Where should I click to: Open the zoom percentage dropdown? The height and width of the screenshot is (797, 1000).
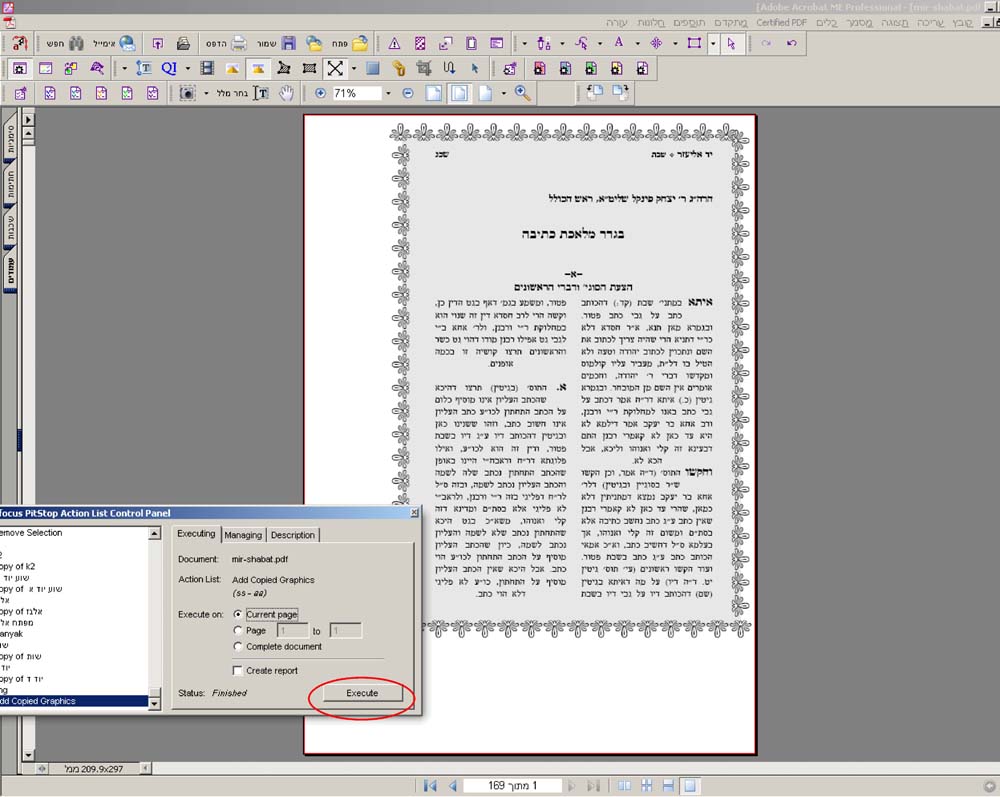387,93
